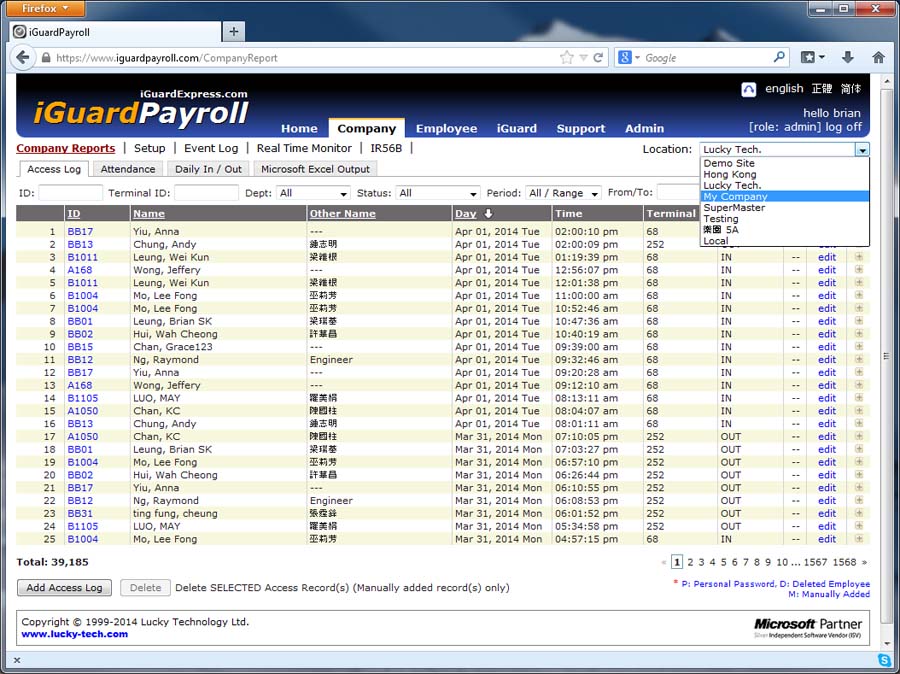Open the Daily In / Out tab

[x=208, y=169]
